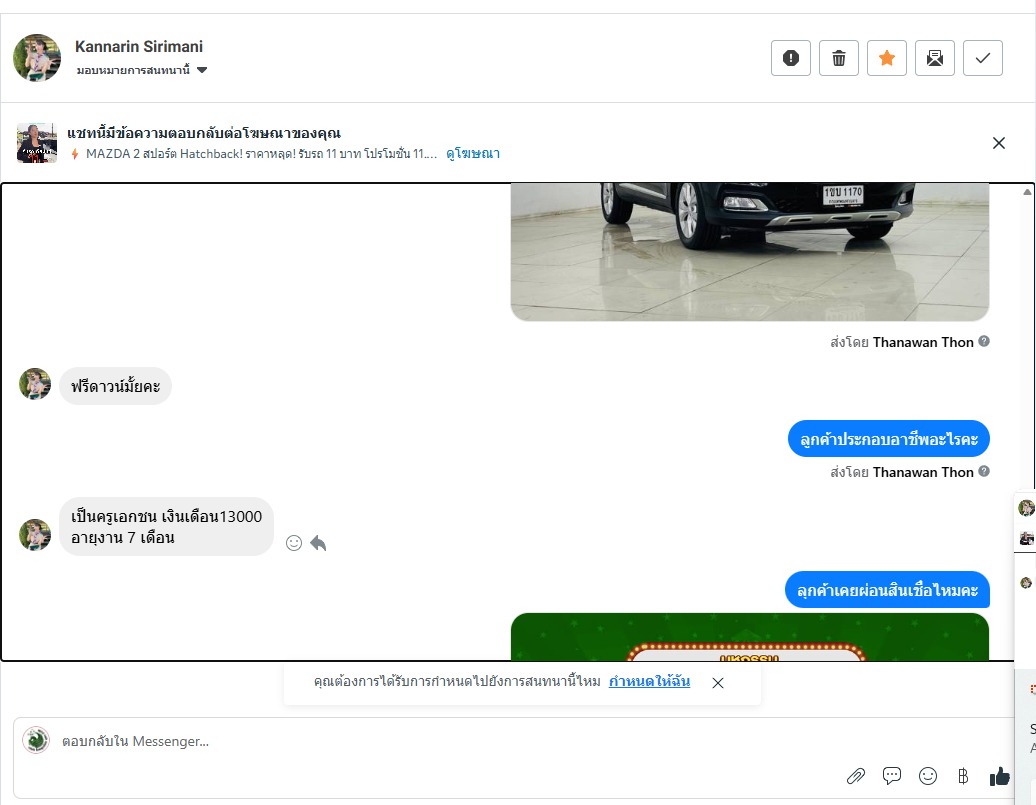This screenshot has height=805, width=1036.
Task: Click the page avatar in reply box
Action: click(36, 740)
